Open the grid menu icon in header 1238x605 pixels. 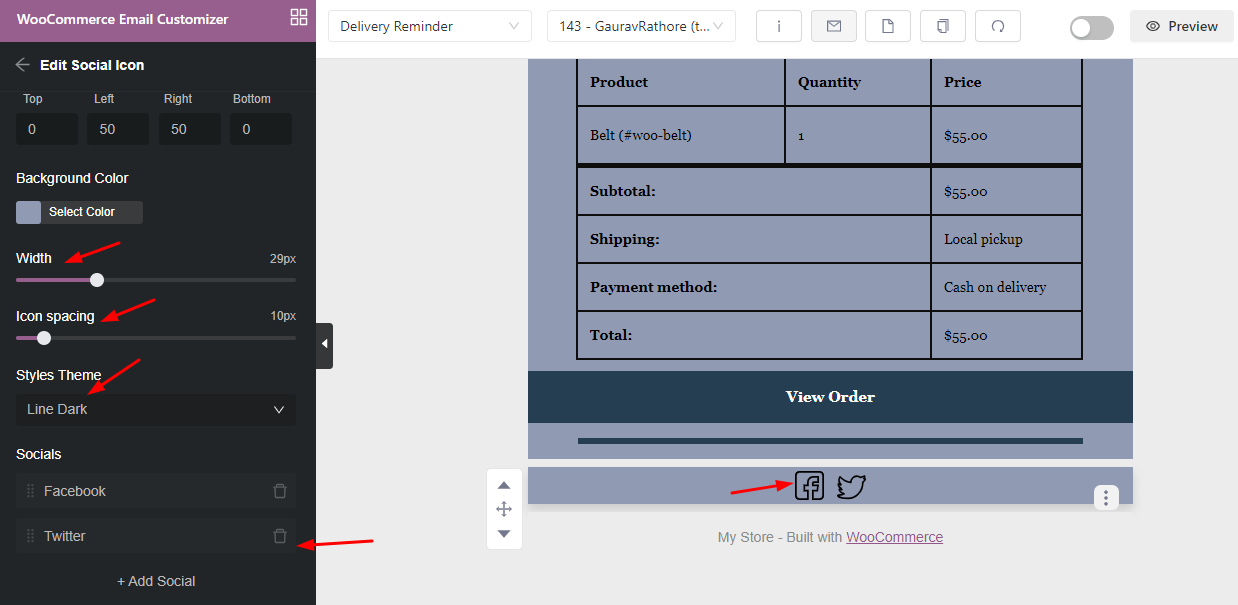coord(298,17)
